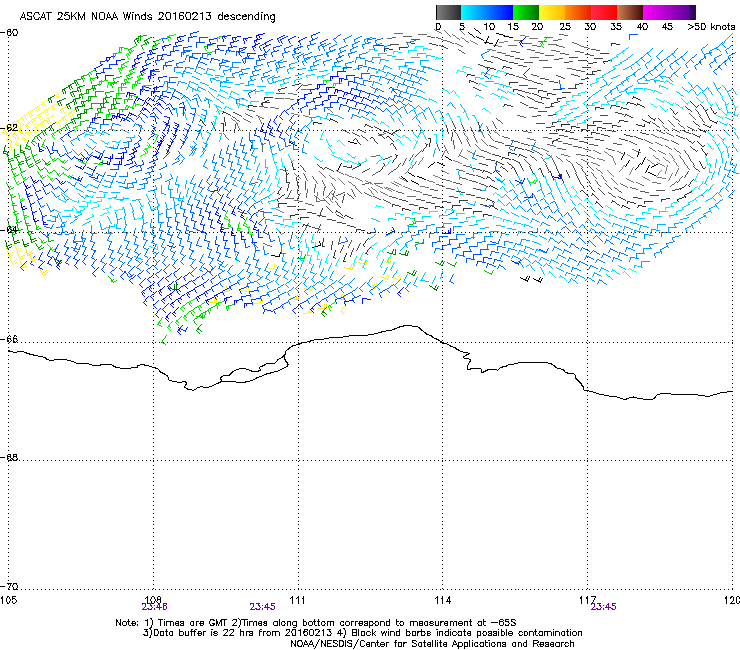The height and width of the screenshot is (650, 740).
Task: Click the red 30-35 knots legend segment
Action: pyautogui.click(x=604, y=12)
